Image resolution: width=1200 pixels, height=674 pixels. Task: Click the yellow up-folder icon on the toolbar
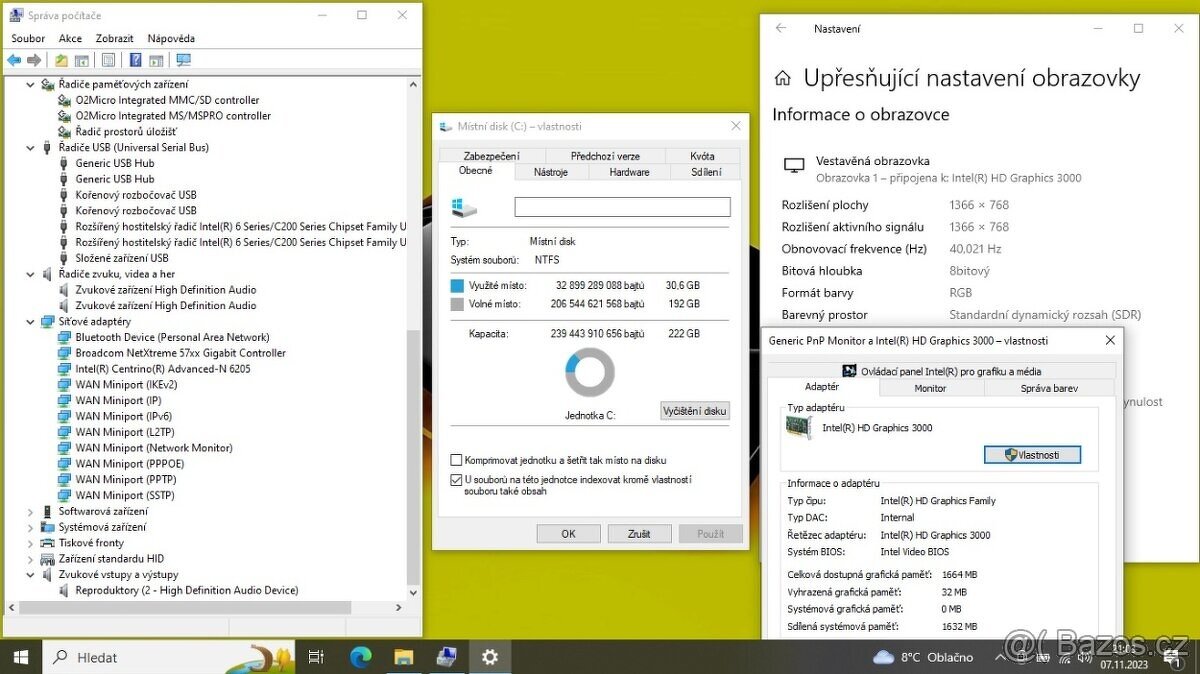(x=60, y=60)
